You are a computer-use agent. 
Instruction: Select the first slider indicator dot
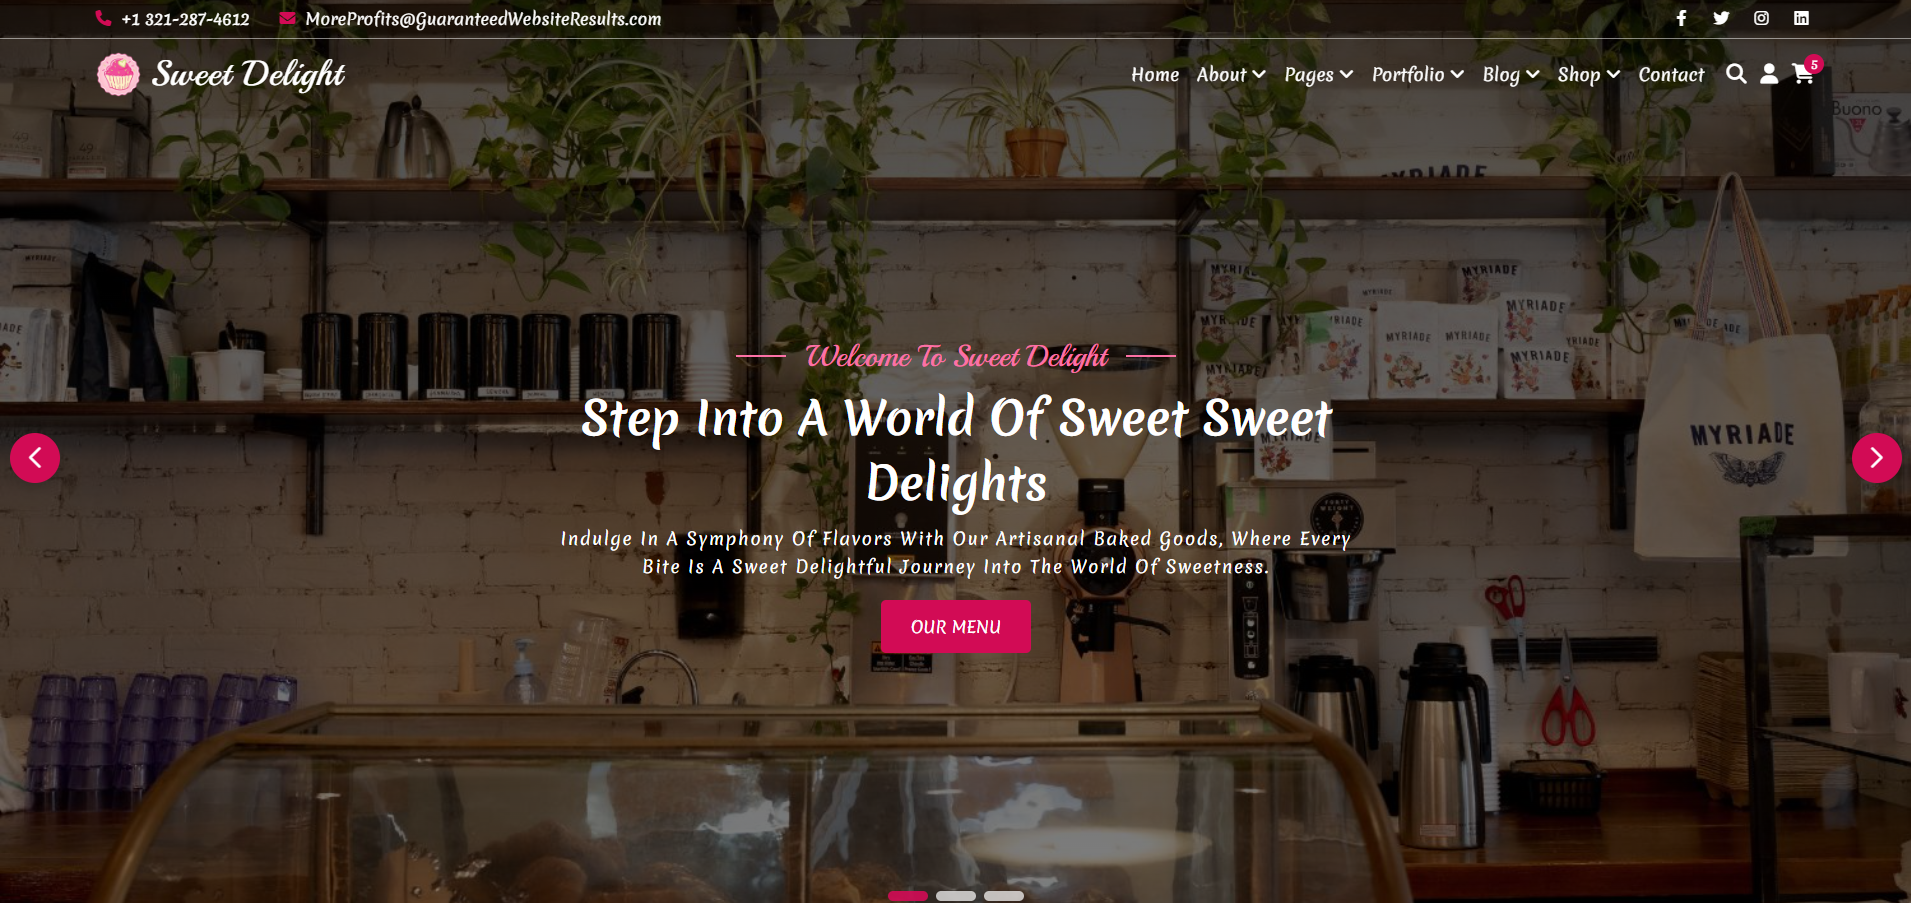908,896
